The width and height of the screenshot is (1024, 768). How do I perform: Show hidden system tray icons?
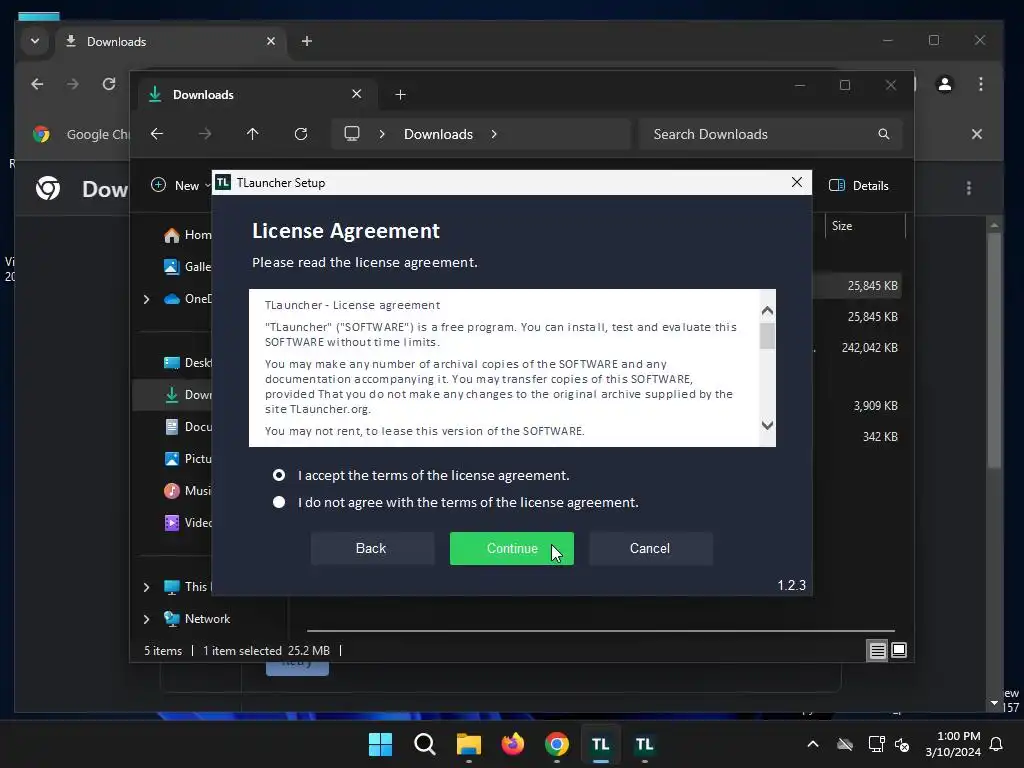coord(812,744)
